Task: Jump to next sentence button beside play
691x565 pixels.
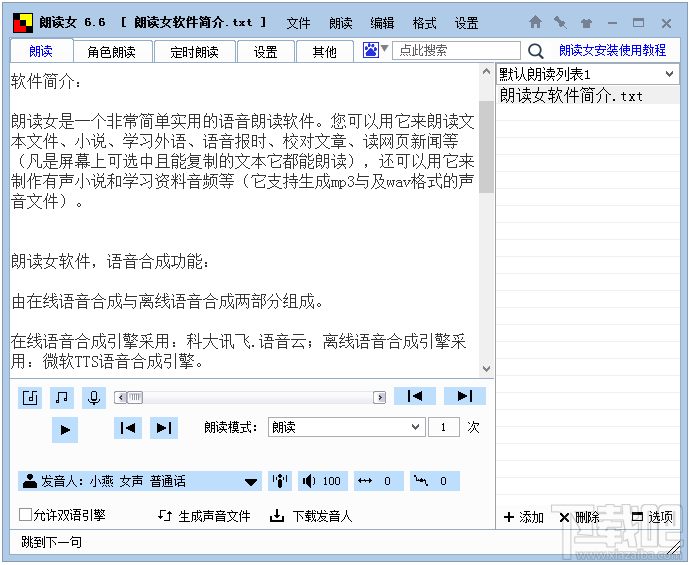Action: pos(164,428)
